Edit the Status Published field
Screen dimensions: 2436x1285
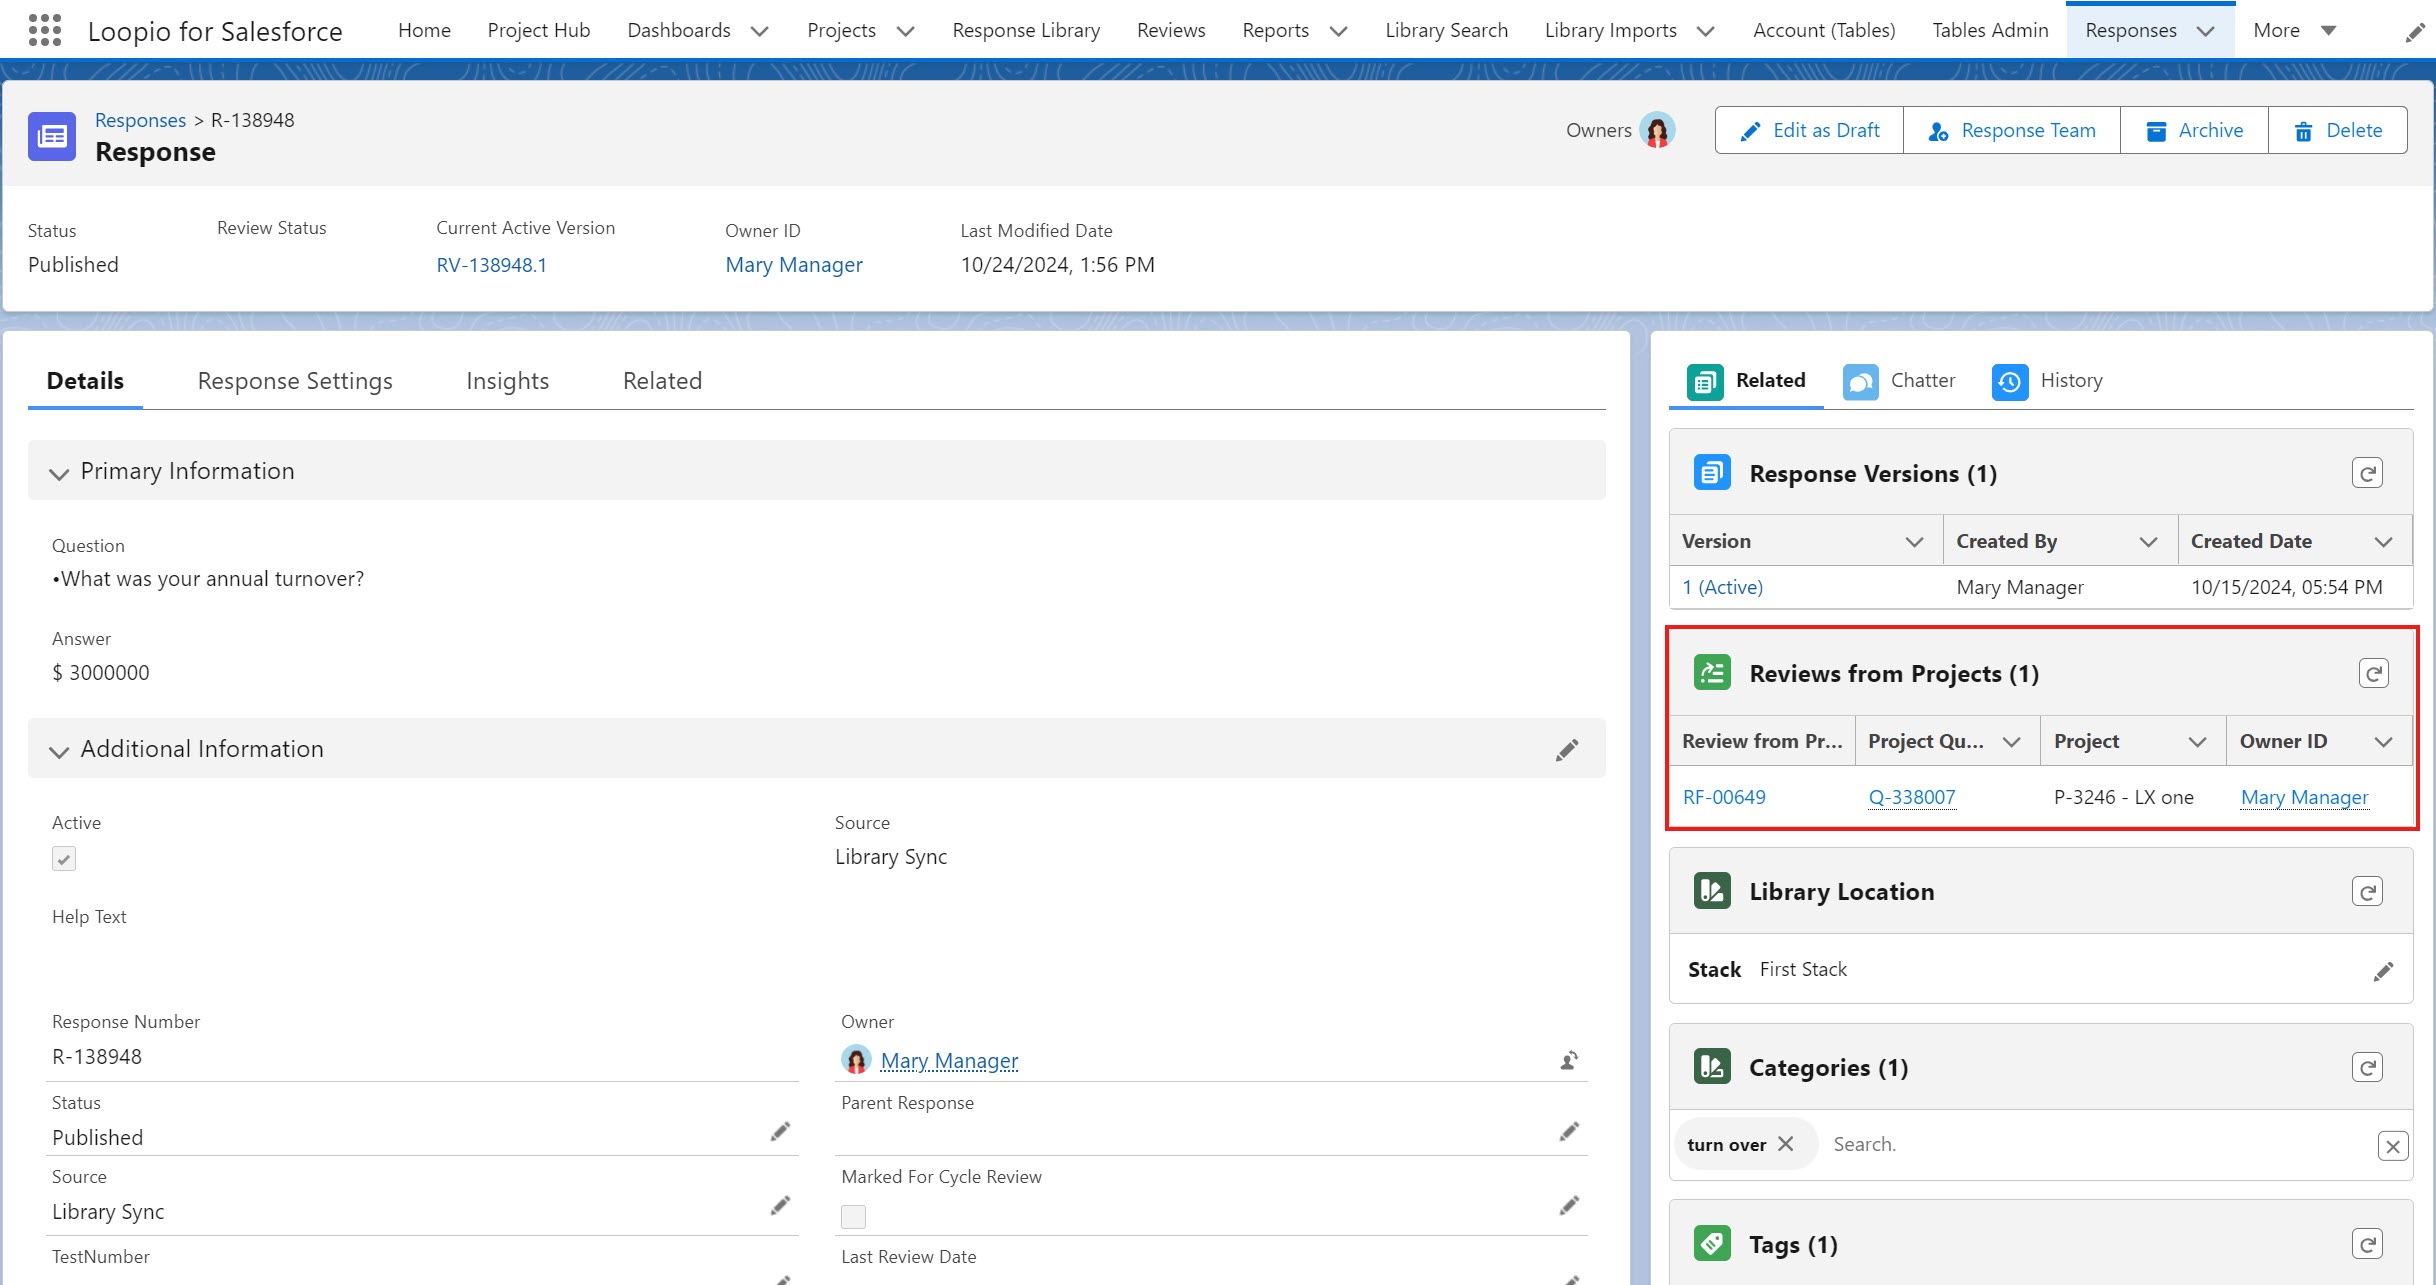(x=780, y=1131)
